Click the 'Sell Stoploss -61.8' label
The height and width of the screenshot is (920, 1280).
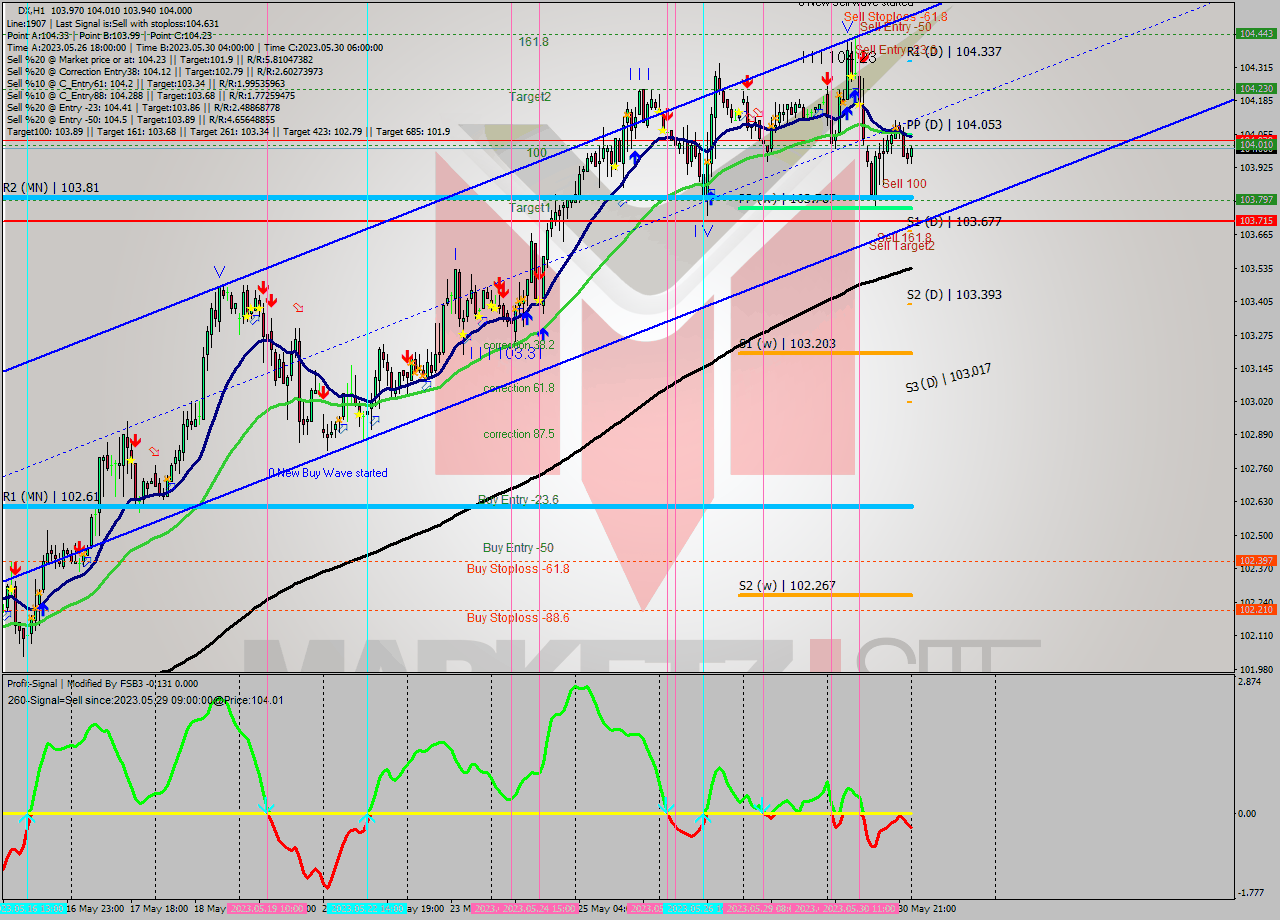coord(895,17)
